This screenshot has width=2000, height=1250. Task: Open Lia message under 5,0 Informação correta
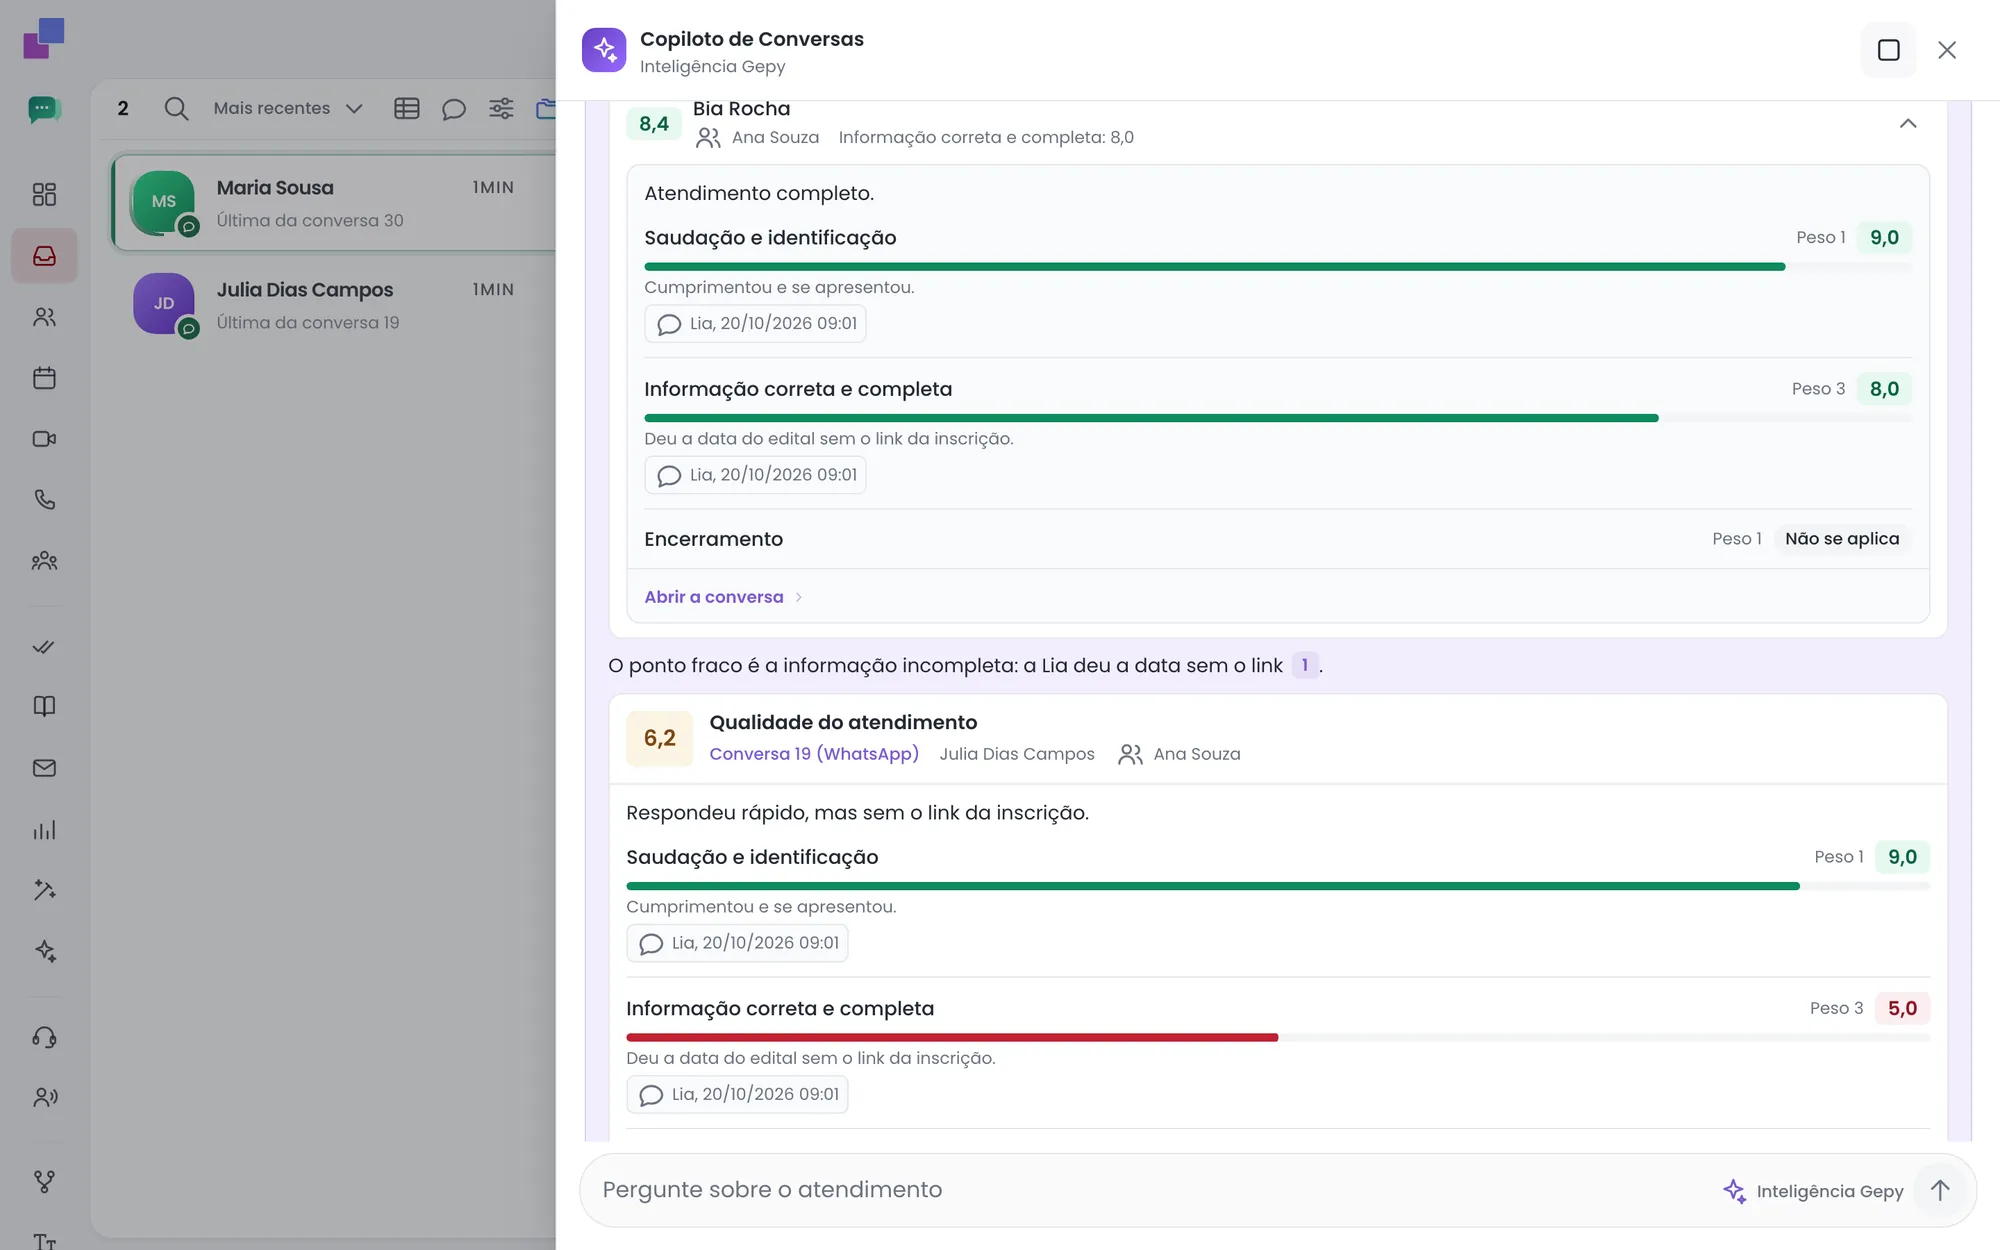point(737,1094)
